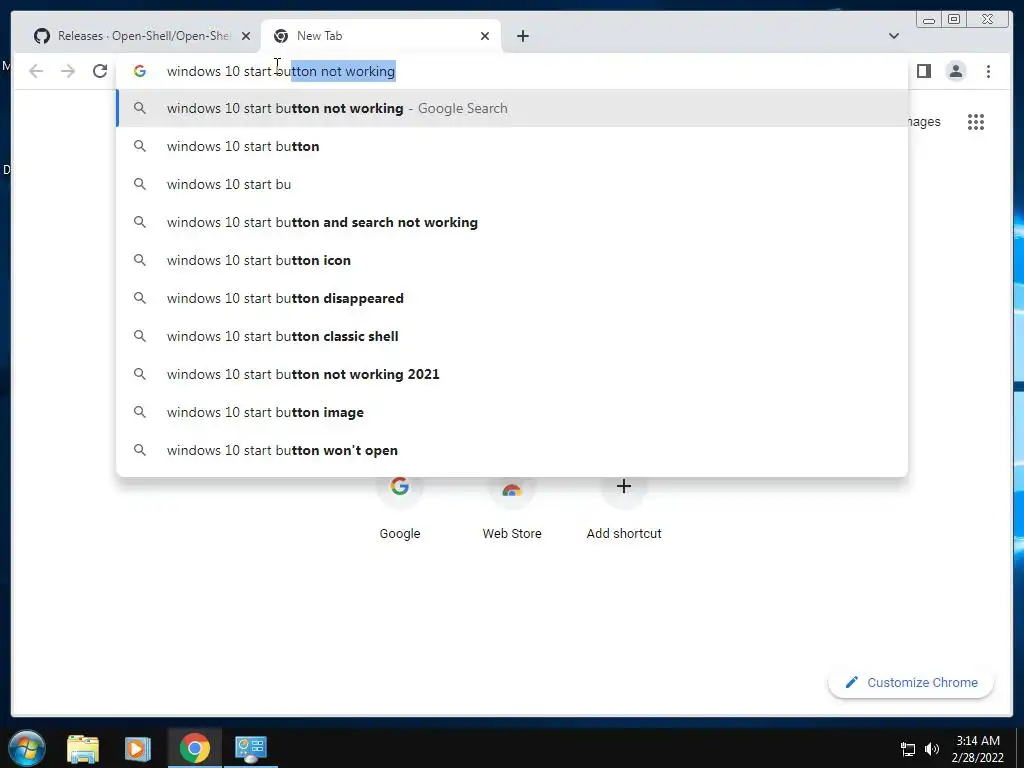Close the Releases Open-Shell tab
Image resolution: width=1024 pixels, height=768 pixels.
click(246, 36)
